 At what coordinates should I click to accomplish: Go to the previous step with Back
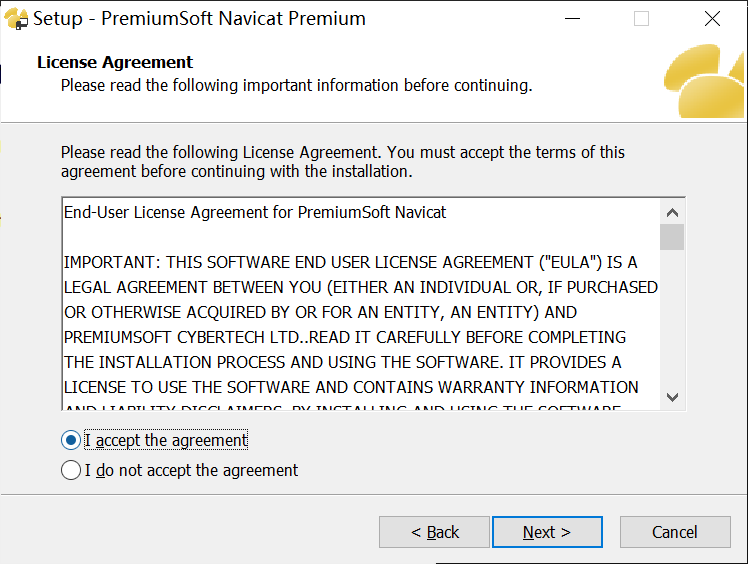coord(434,532)
